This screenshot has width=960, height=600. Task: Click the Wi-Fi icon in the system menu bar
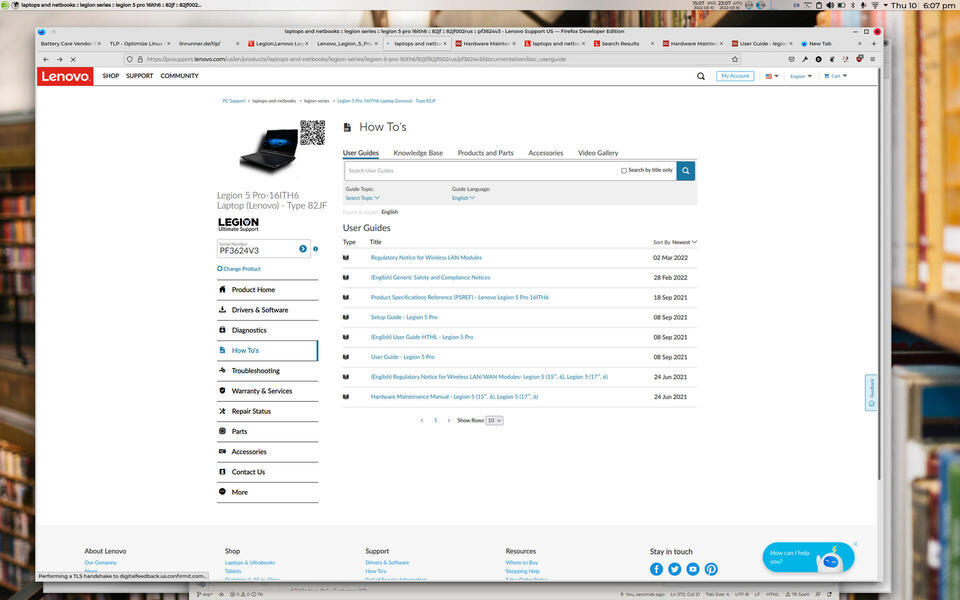875,6
